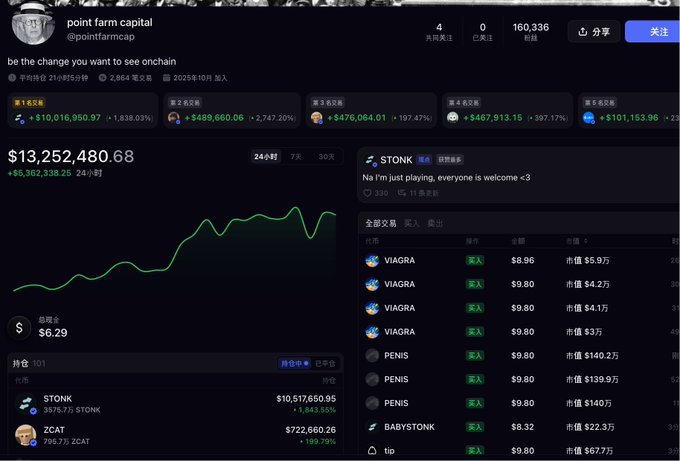The height and width of the screenshot is (461, 680).
Task: Click the portfolio value $13,252,480.68
Action: pos(71,157)
